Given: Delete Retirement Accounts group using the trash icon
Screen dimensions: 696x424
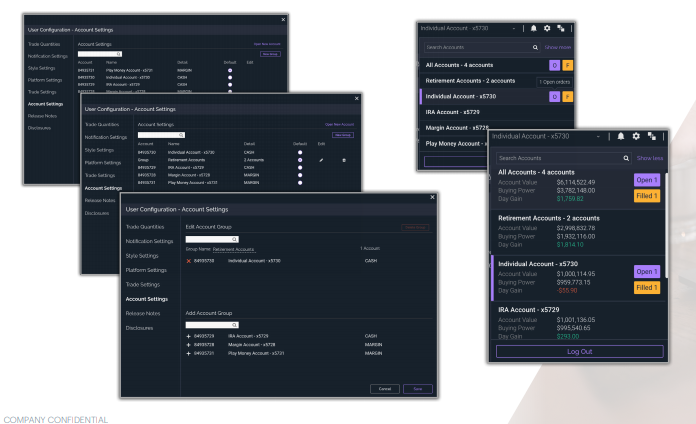Looking at the screenshot, I should point(344,160).
